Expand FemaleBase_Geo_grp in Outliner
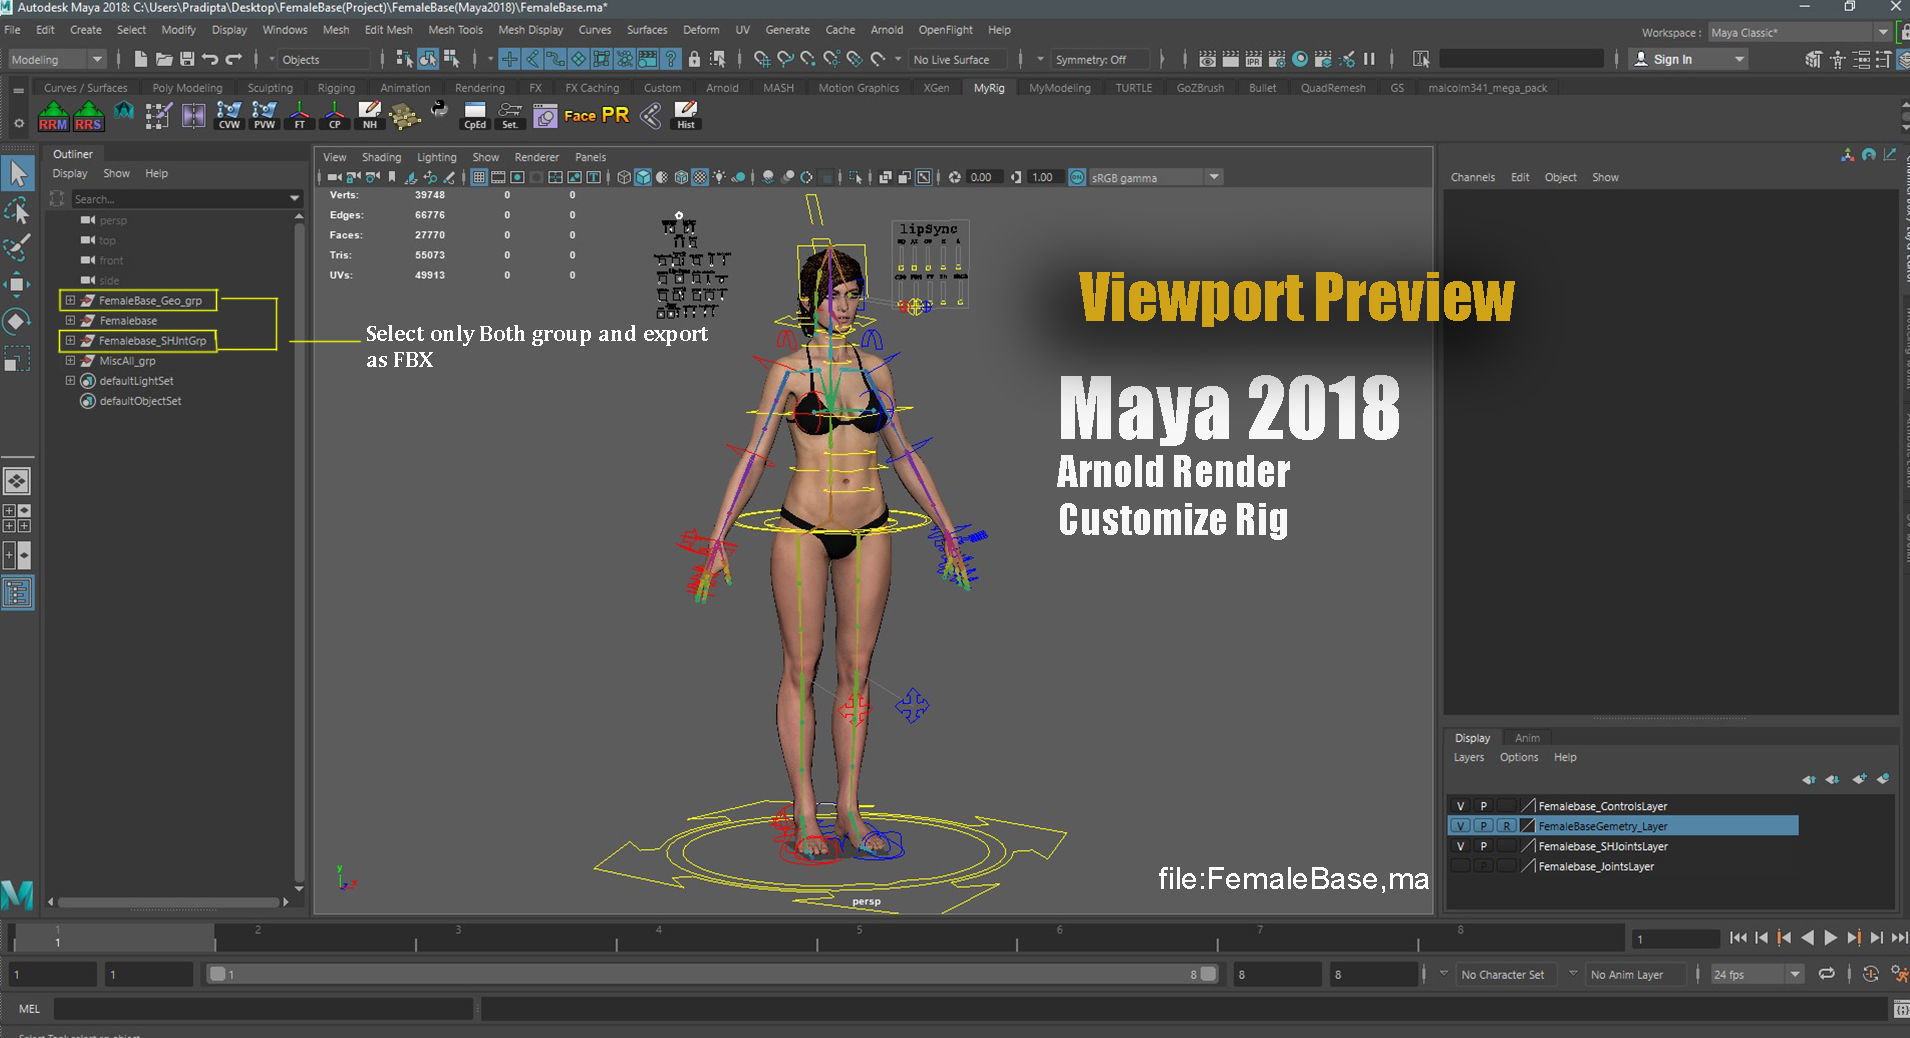 coord(70,300)
